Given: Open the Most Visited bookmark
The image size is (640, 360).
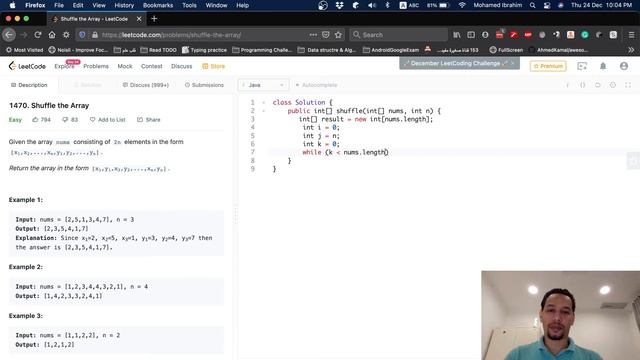Looking at the screenshot, I should pyautogui.click(x=24, y=50).
